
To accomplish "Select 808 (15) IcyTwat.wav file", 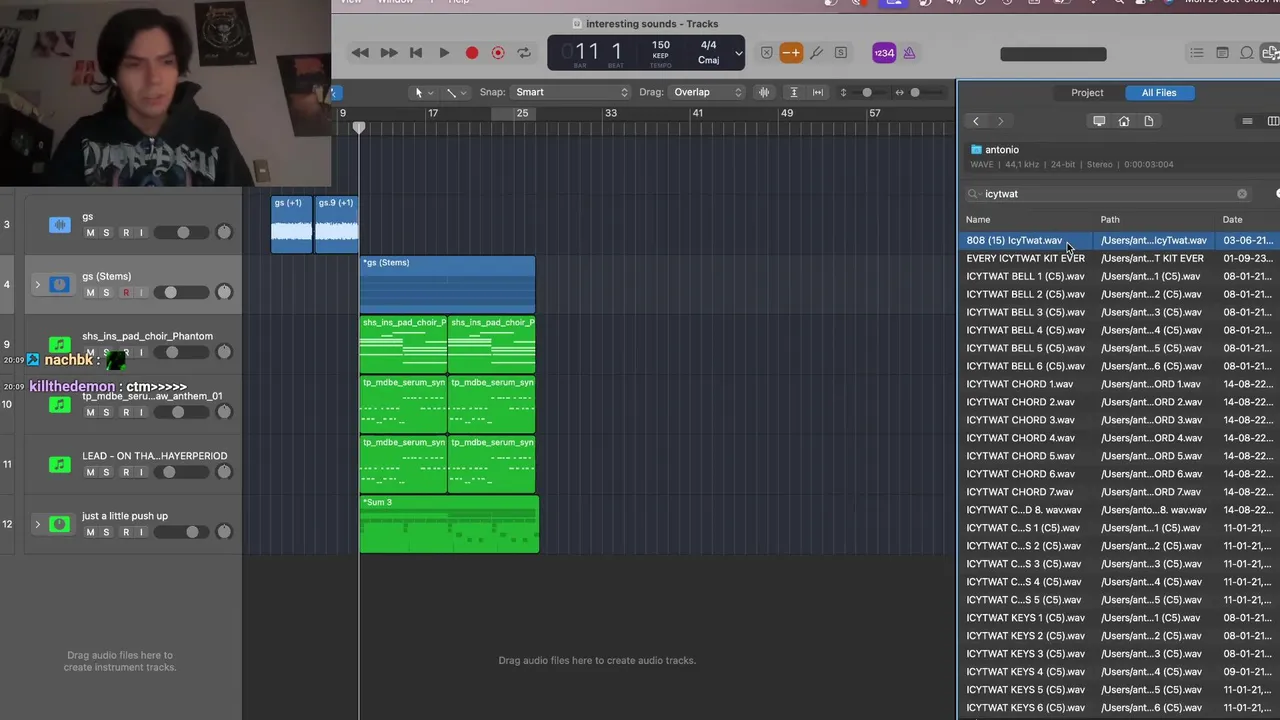I will pyautogui.click(x=1119, y=240).
